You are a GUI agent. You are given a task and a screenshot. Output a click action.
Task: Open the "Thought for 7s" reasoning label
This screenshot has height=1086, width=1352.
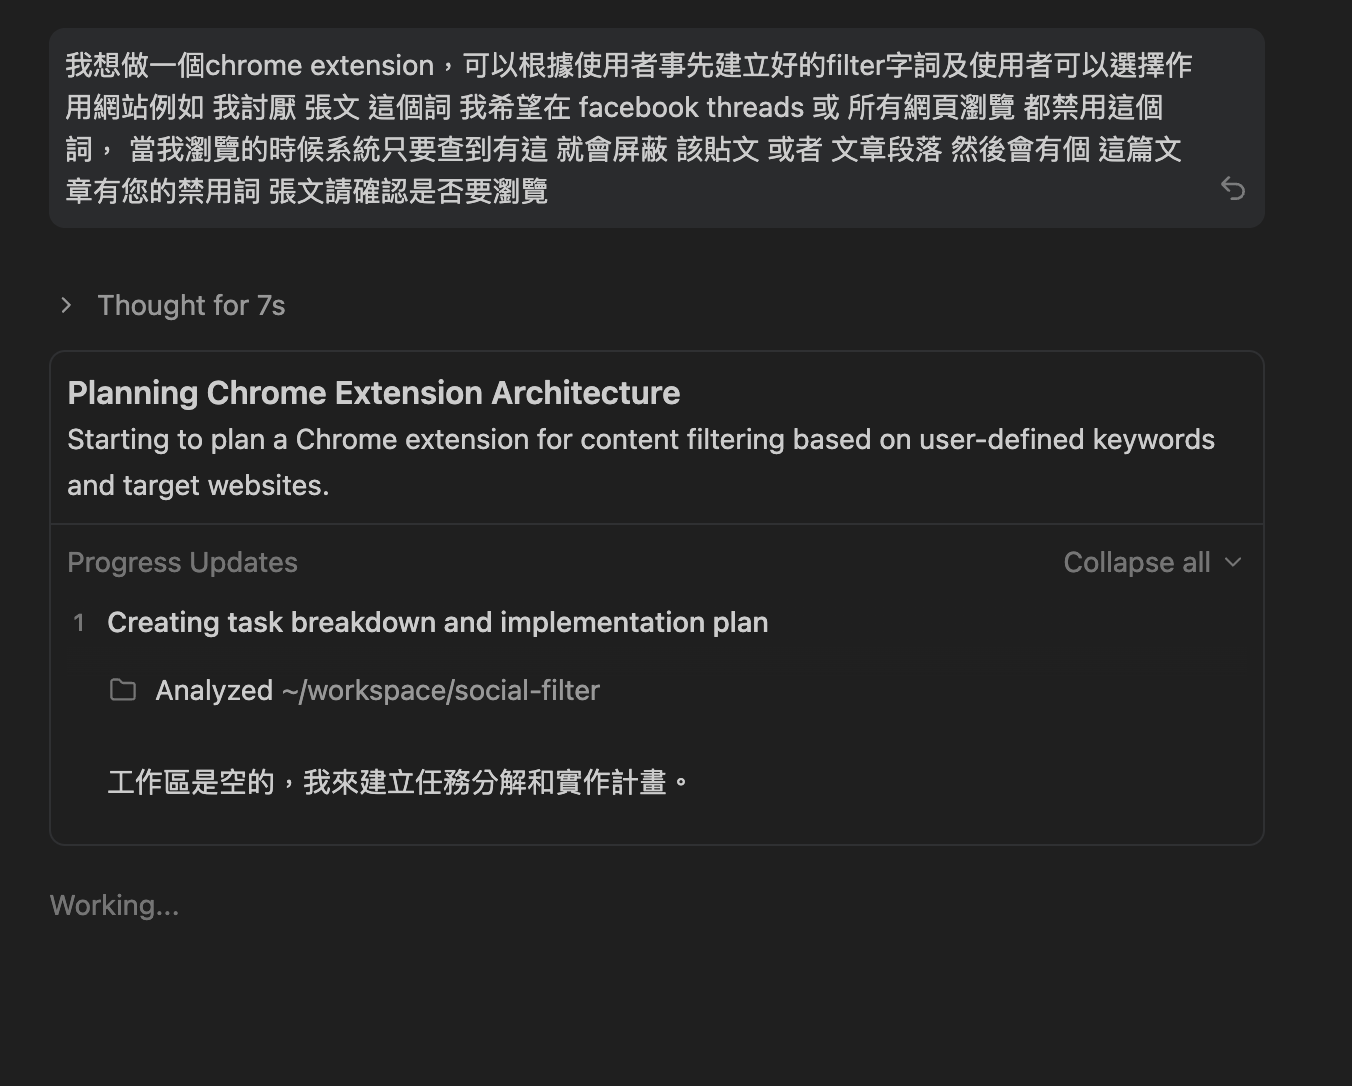191,305
